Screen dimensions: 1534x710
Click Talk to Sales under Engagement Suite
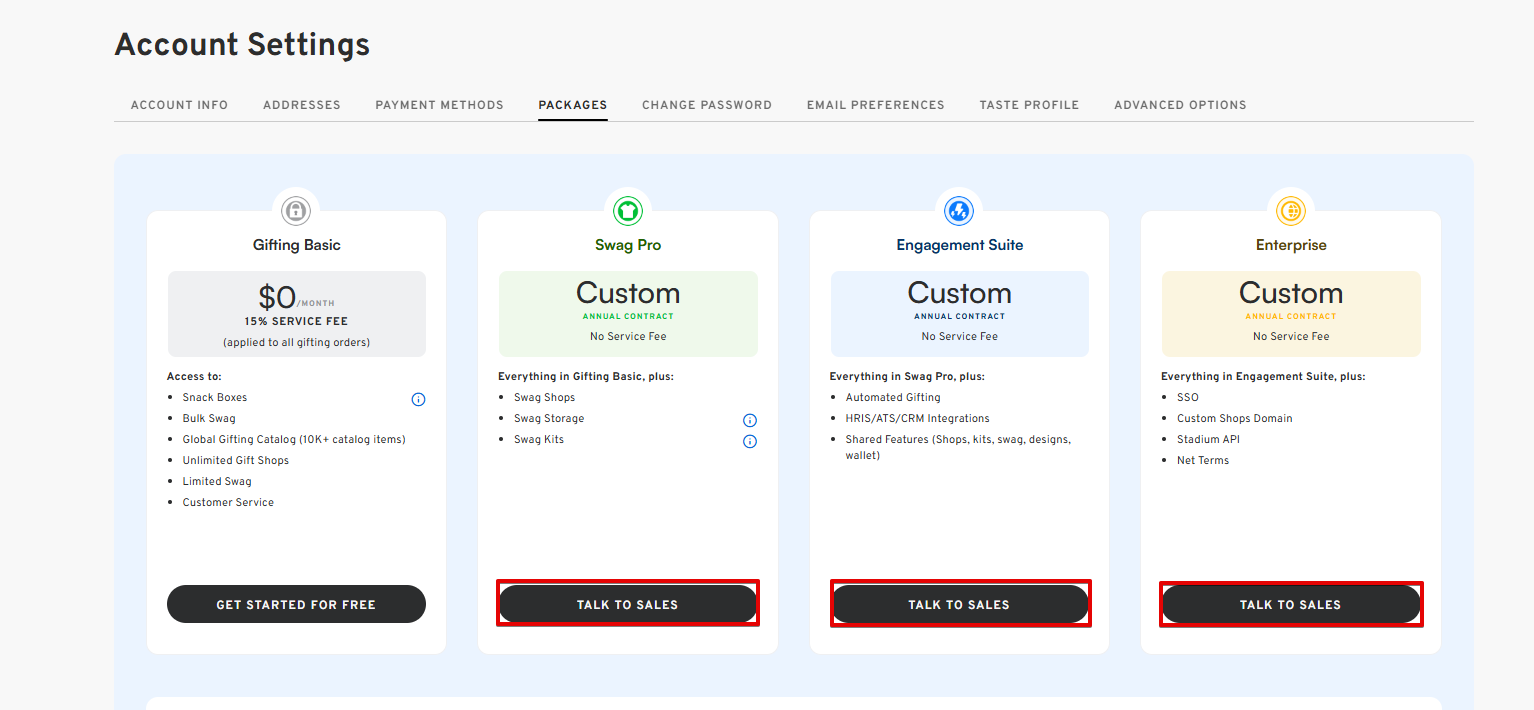(959, 604)
